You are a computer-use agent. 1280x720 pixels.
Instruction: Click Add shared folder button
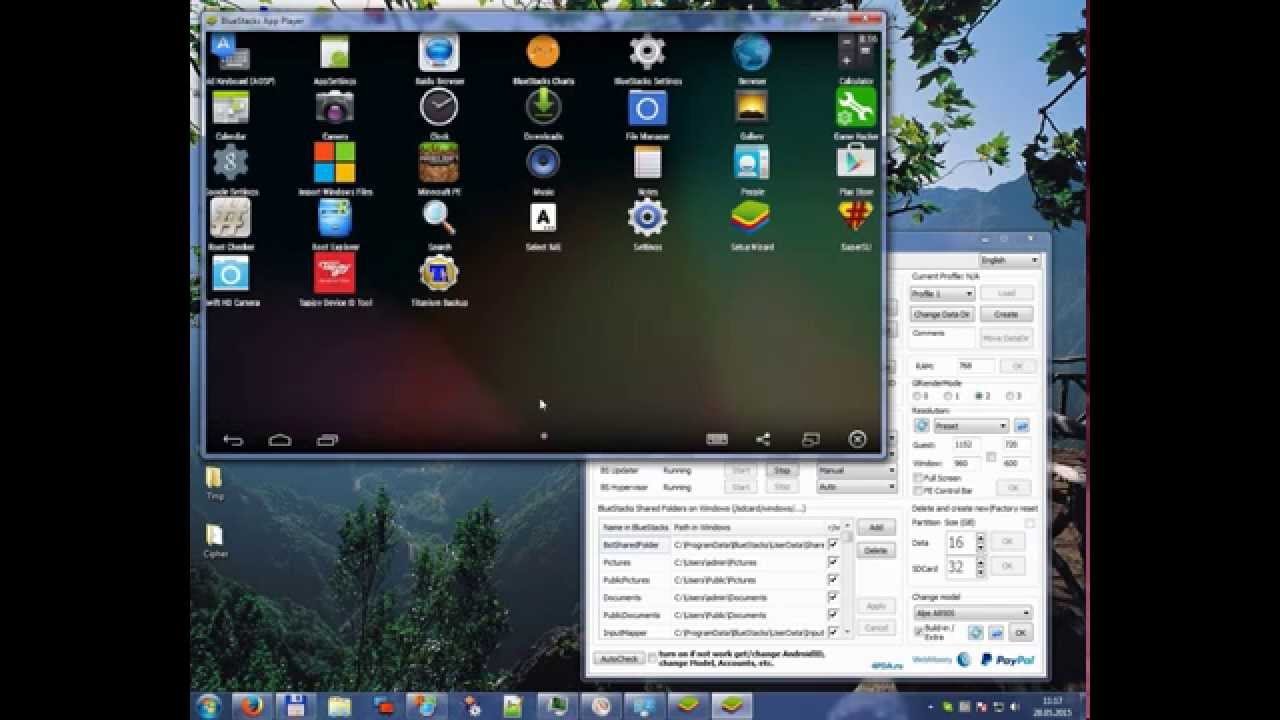pos(876,527)
